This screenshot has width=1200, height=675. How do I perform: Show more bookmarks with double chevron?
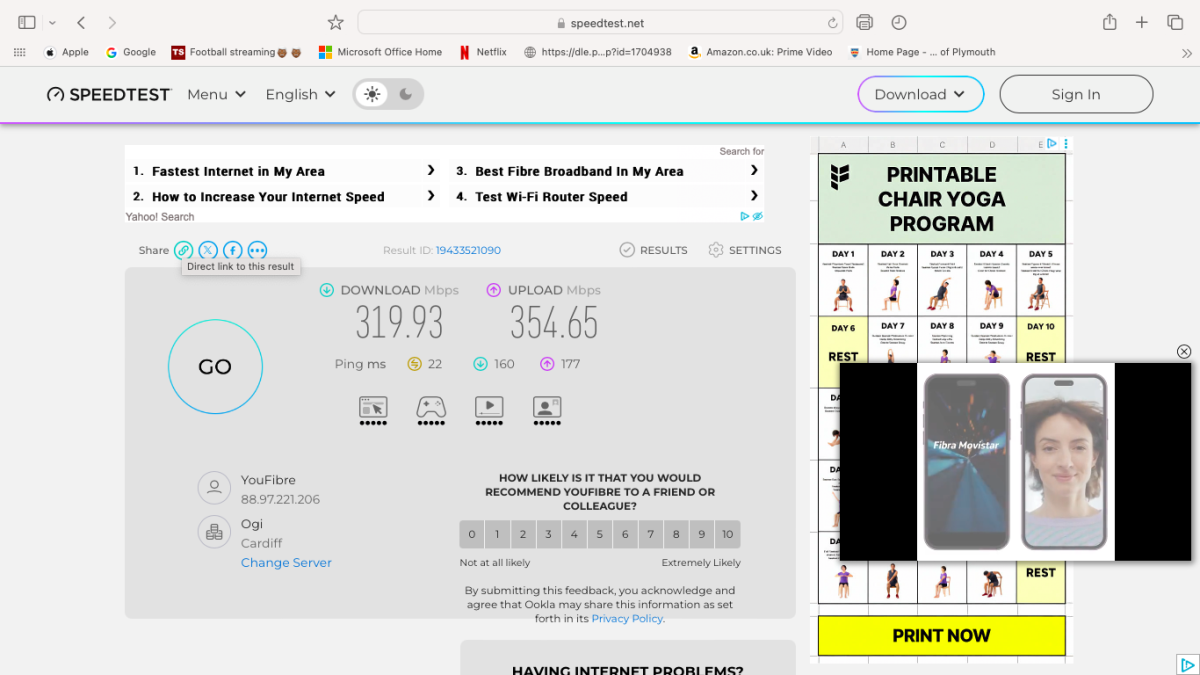point(1186,53)
